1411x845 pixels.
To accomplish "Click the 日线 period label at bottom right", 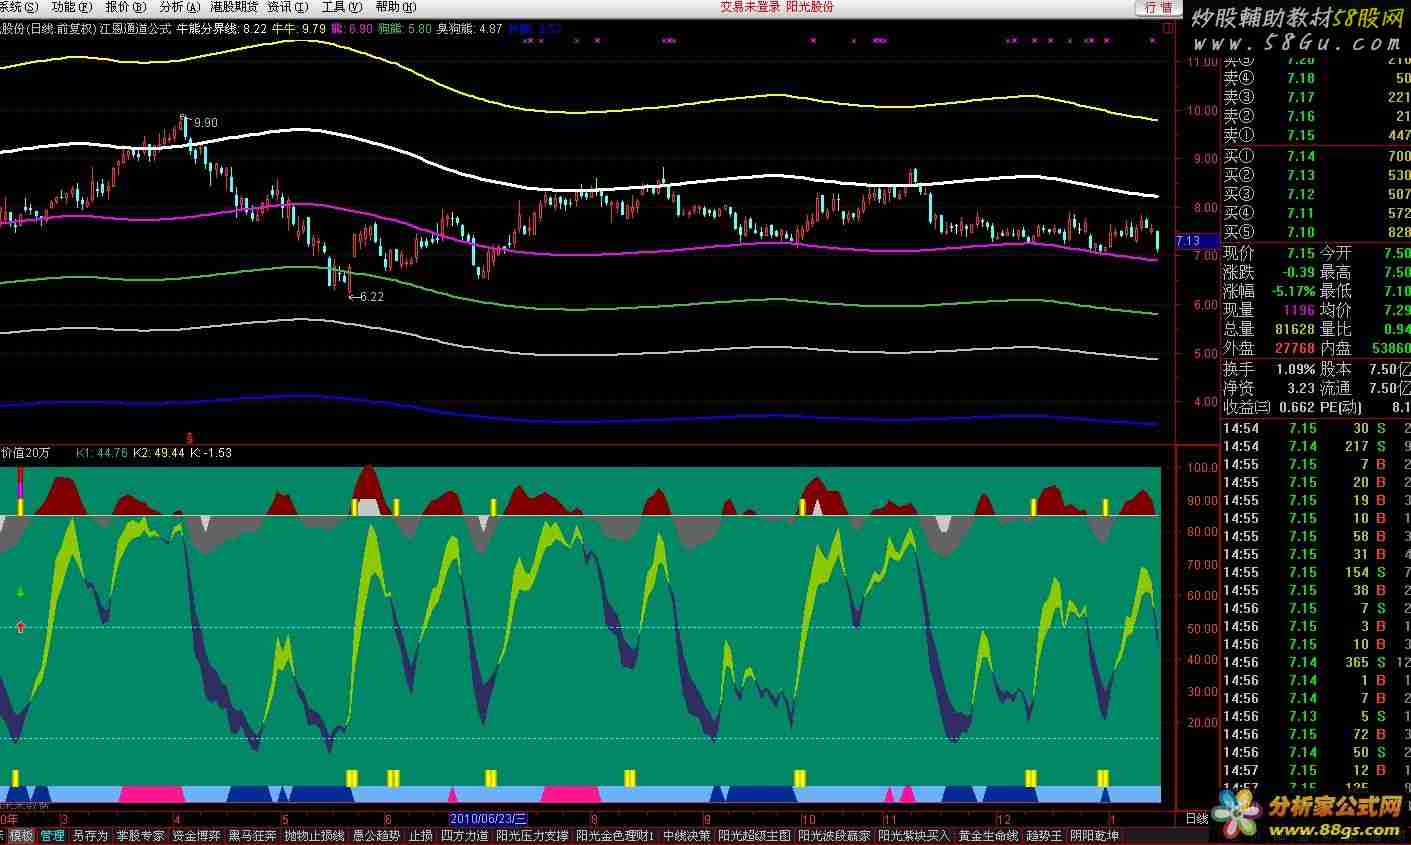I will tap(1195, 818).
